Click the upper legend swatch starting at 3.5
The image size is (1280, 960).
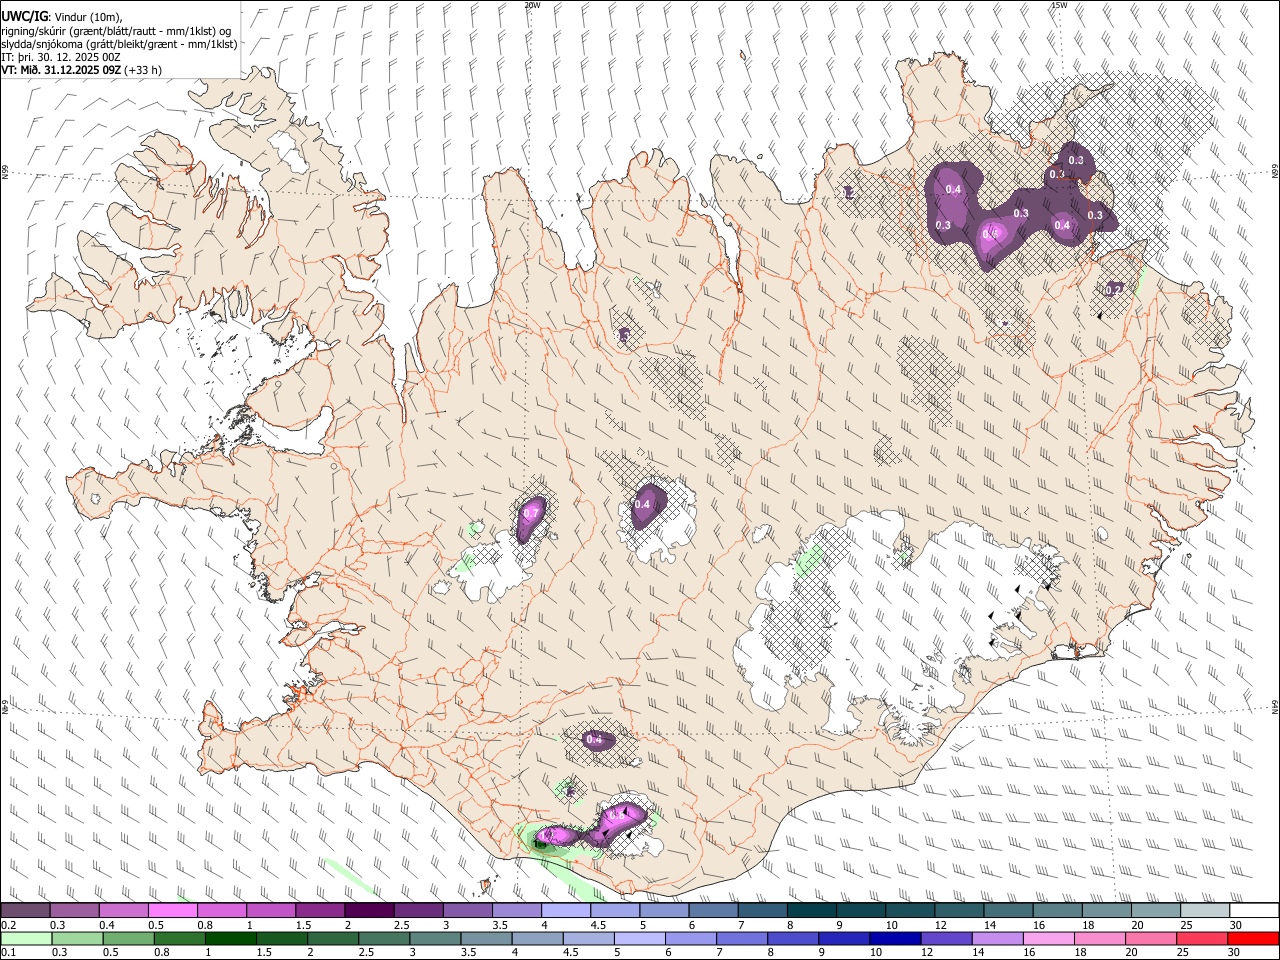(x=516, y=911)
